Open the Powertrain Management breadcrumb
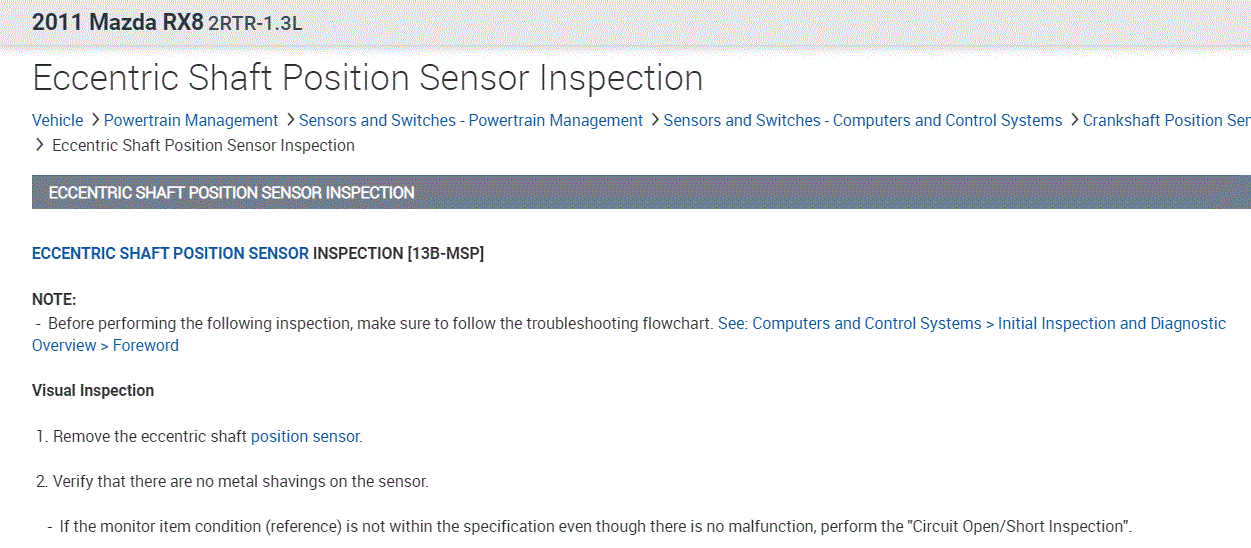Viewport: 1251px width, 548px height. 190,120
